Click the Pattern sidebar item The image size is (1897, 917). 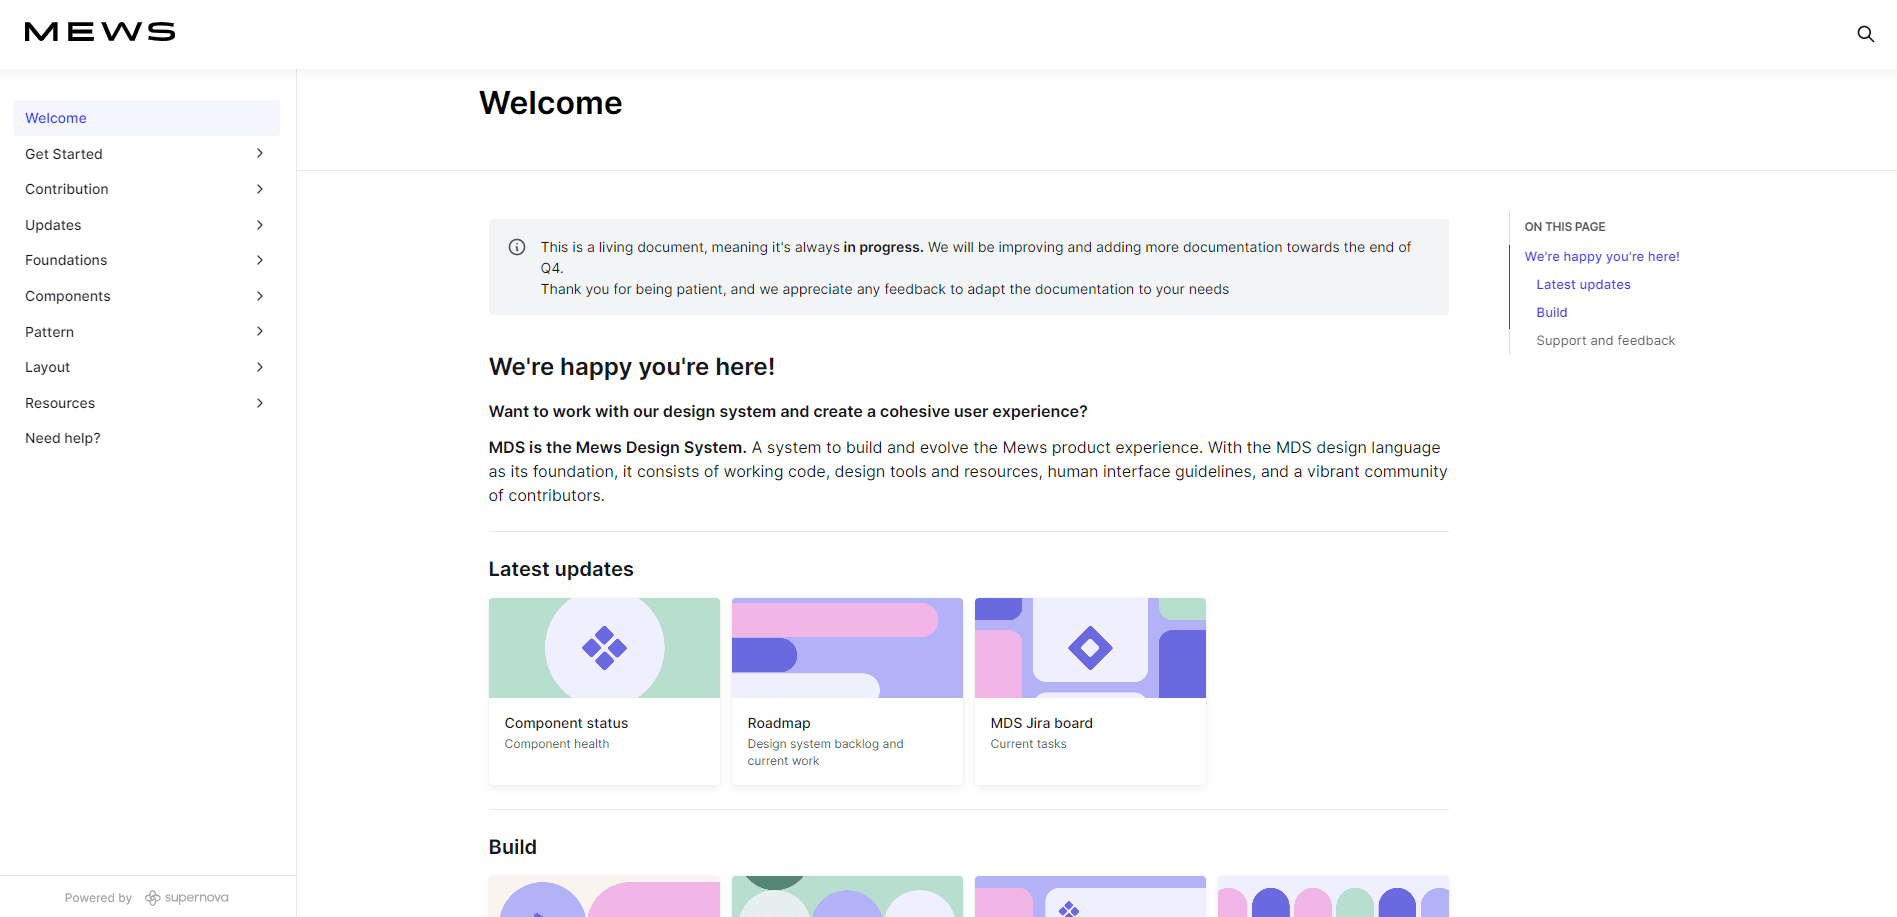click(x=50, y=332)
